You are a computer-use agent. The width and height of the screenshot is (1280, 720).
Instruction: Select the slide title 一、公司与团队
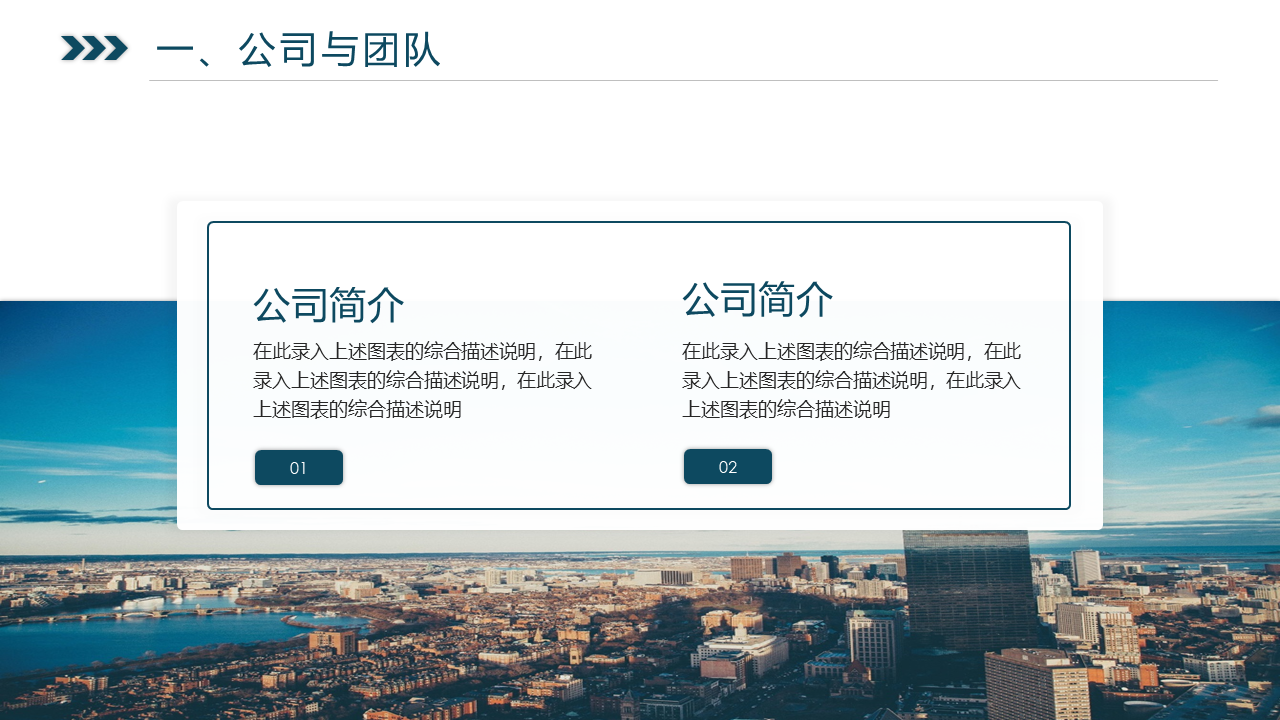[x=298, y=50]
